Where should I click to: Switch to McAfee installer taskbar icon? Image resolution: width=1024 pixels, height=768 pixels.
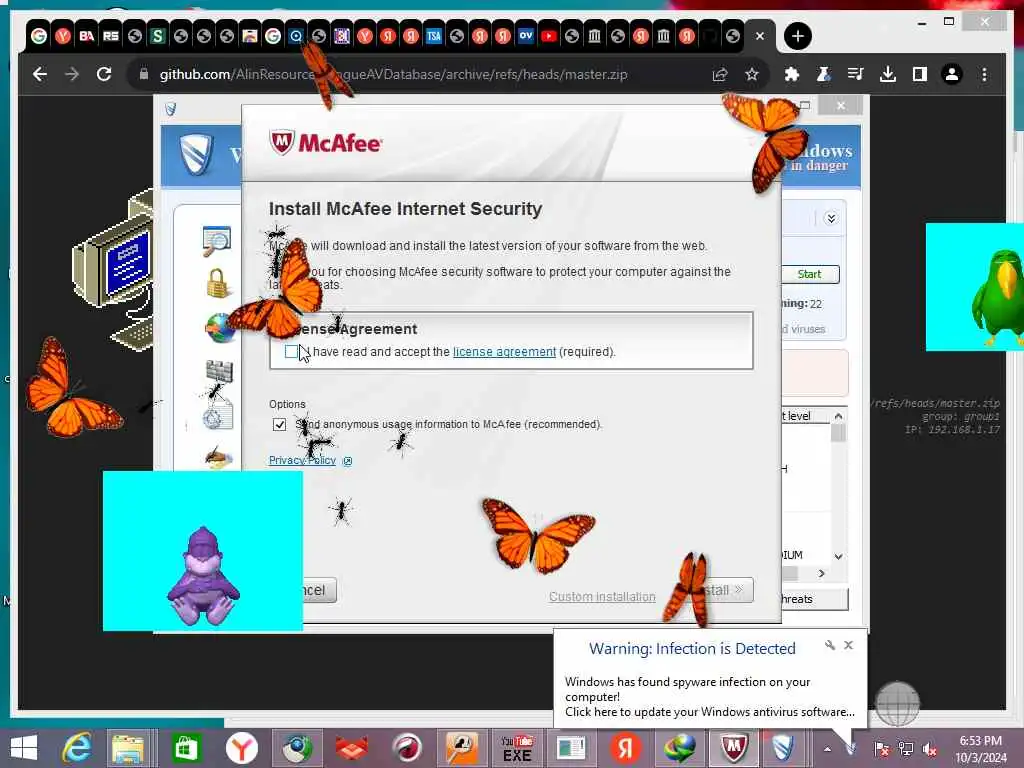point(734,748)
